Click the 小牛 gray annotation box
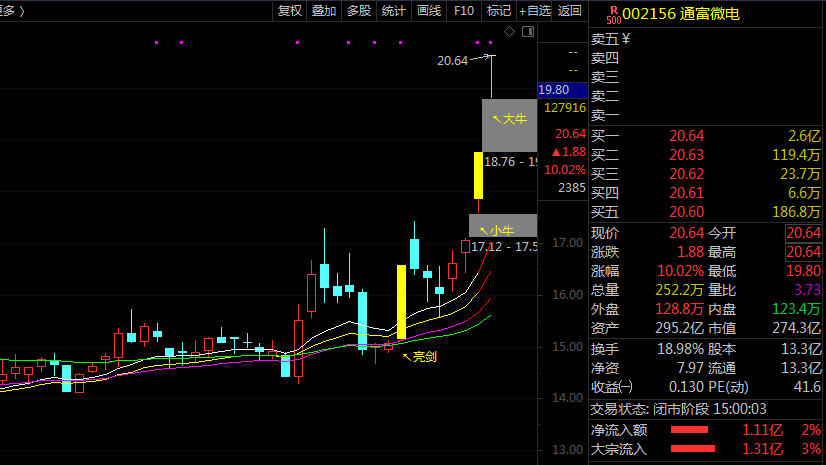 [503, 225]
